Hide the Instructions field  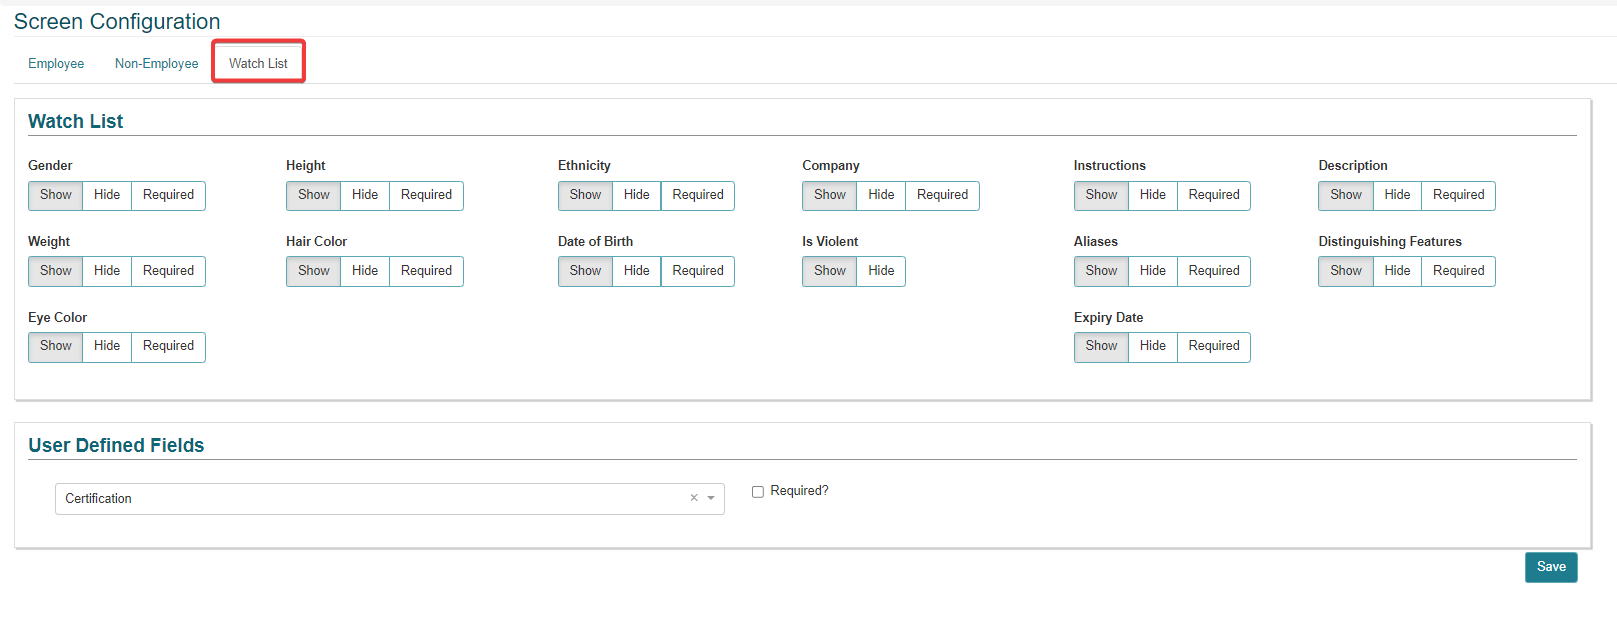tap(1152, 195)
